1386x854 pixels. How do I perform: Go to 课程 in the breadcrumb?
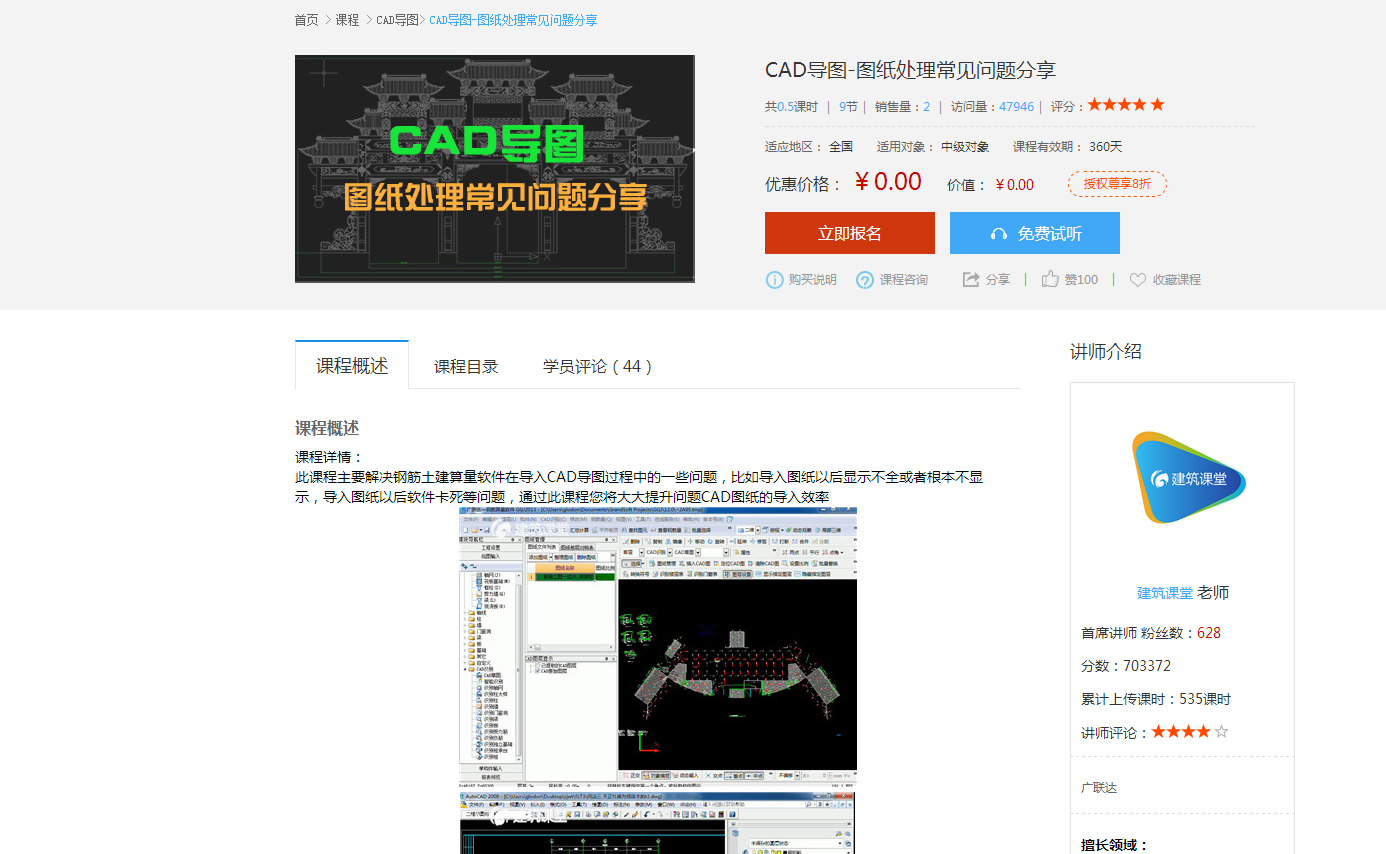click(347, 20)
